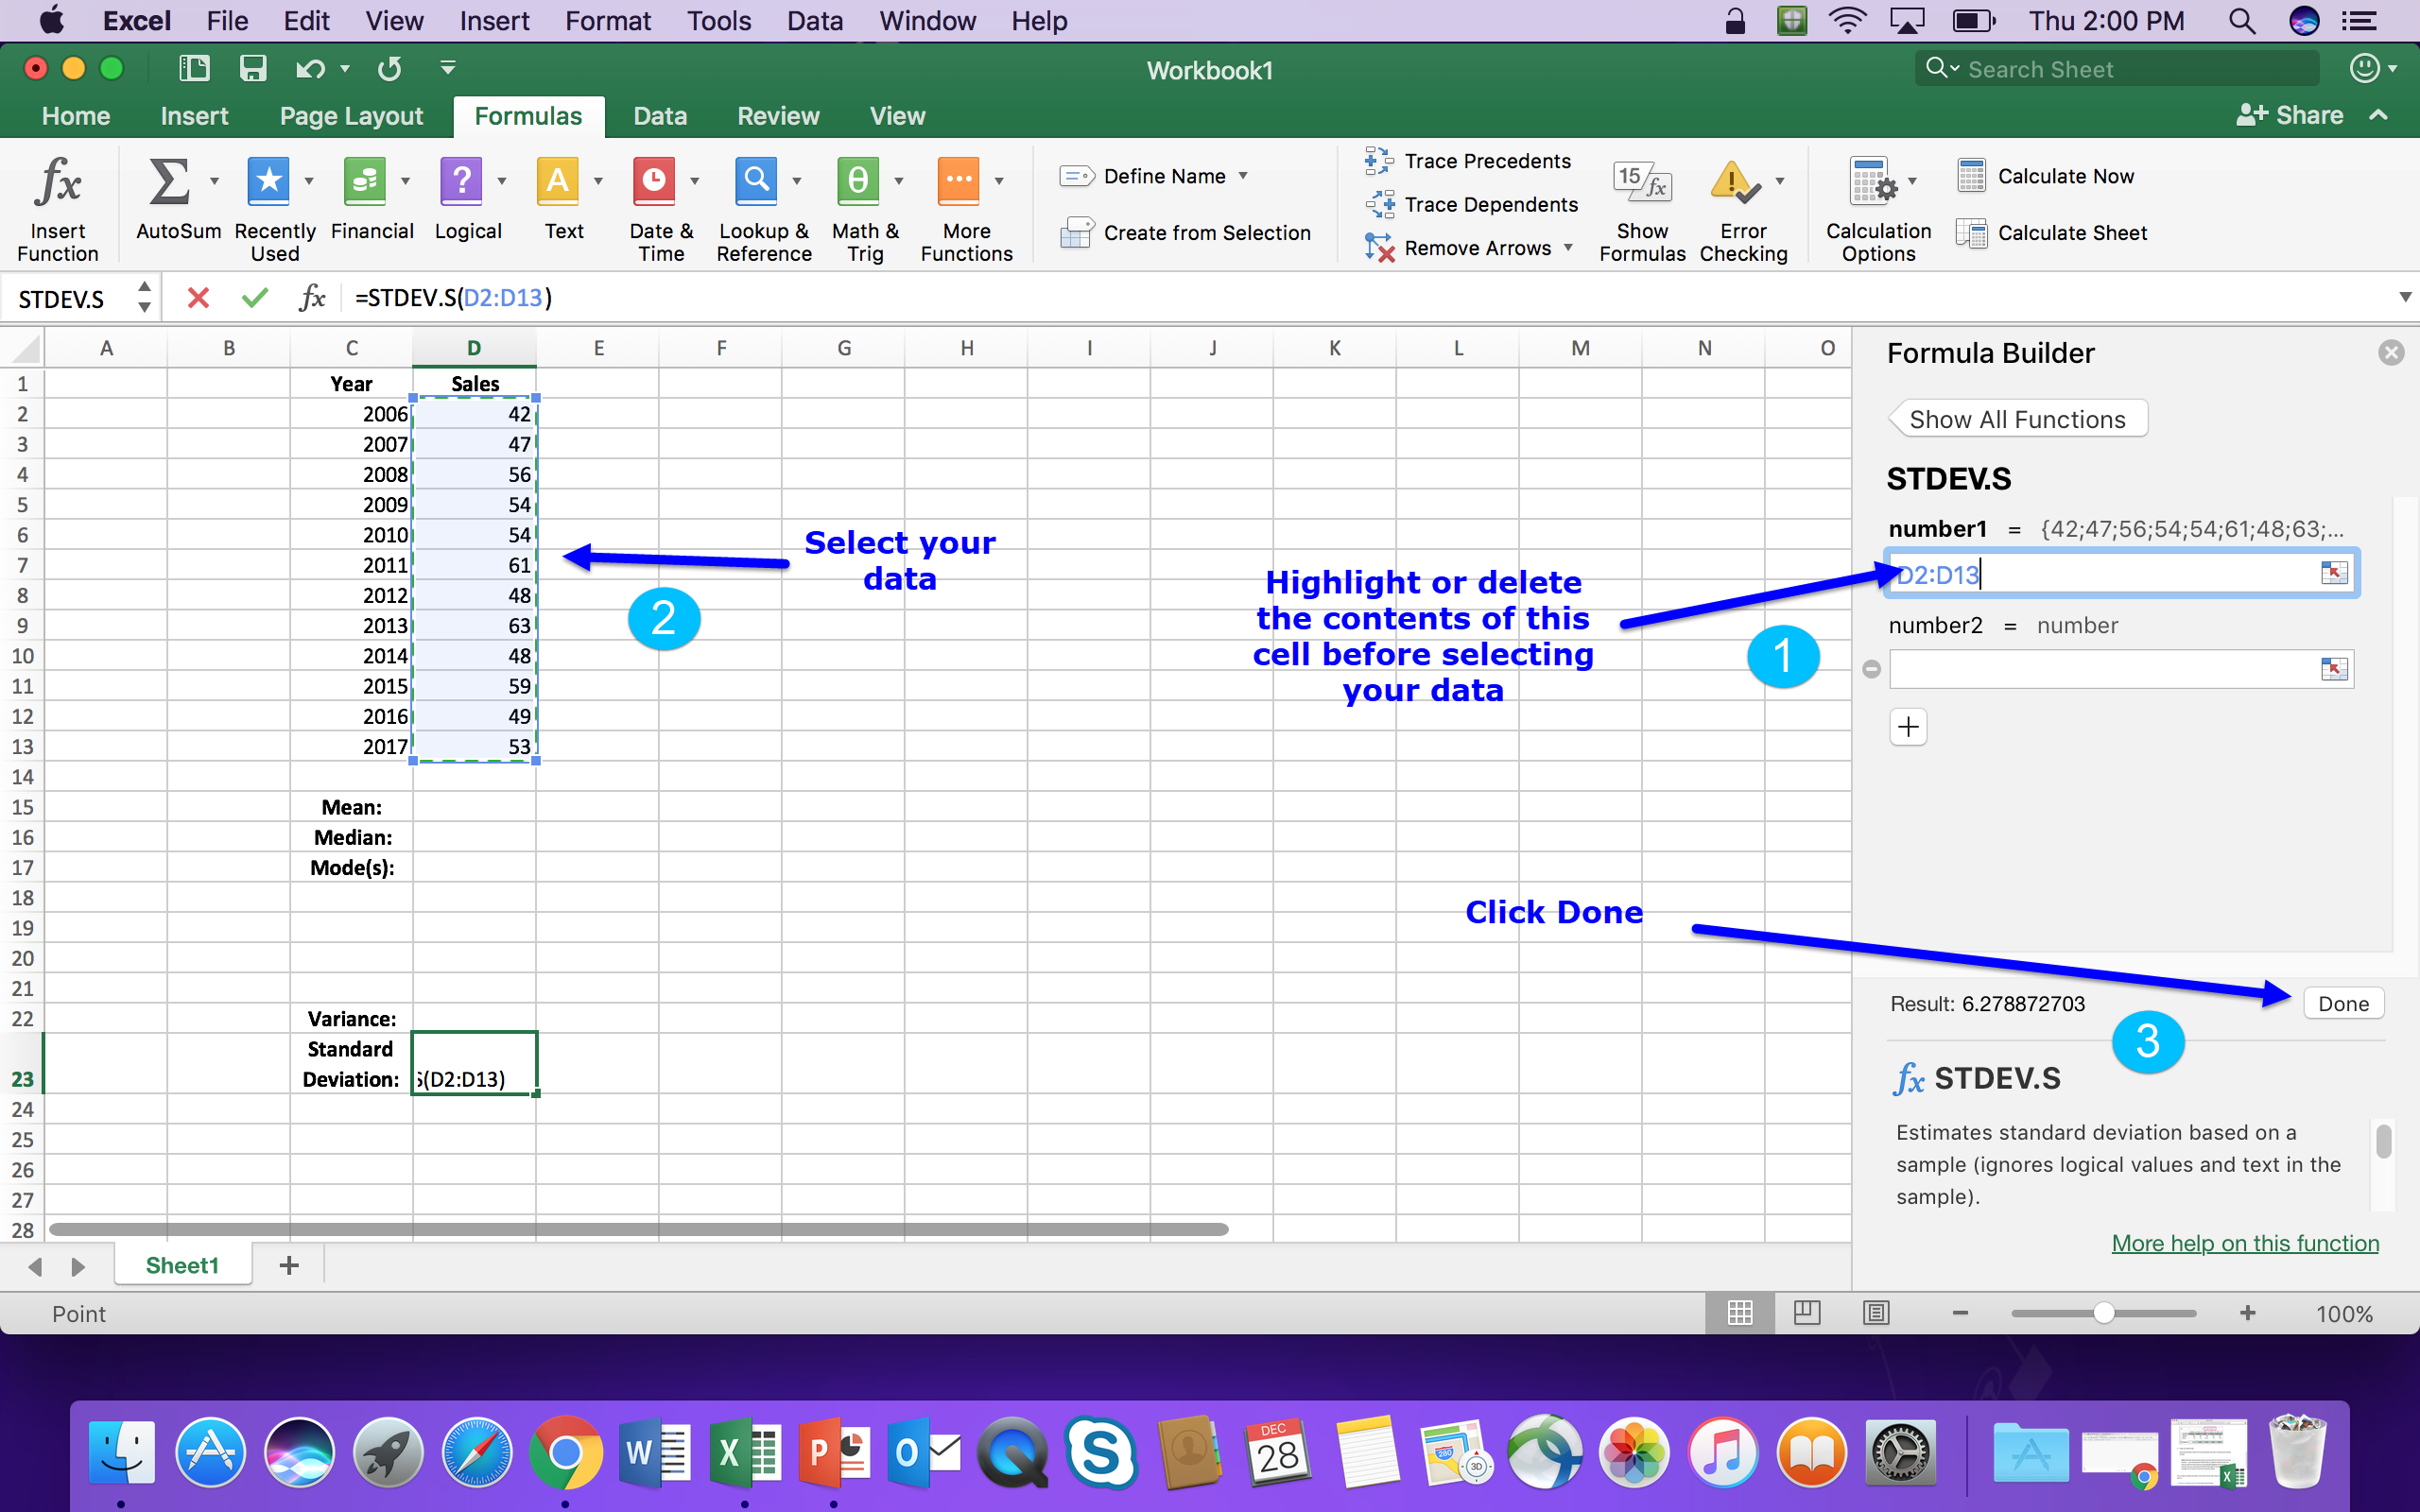Cancel formula entry with red X

coord(198,298)
